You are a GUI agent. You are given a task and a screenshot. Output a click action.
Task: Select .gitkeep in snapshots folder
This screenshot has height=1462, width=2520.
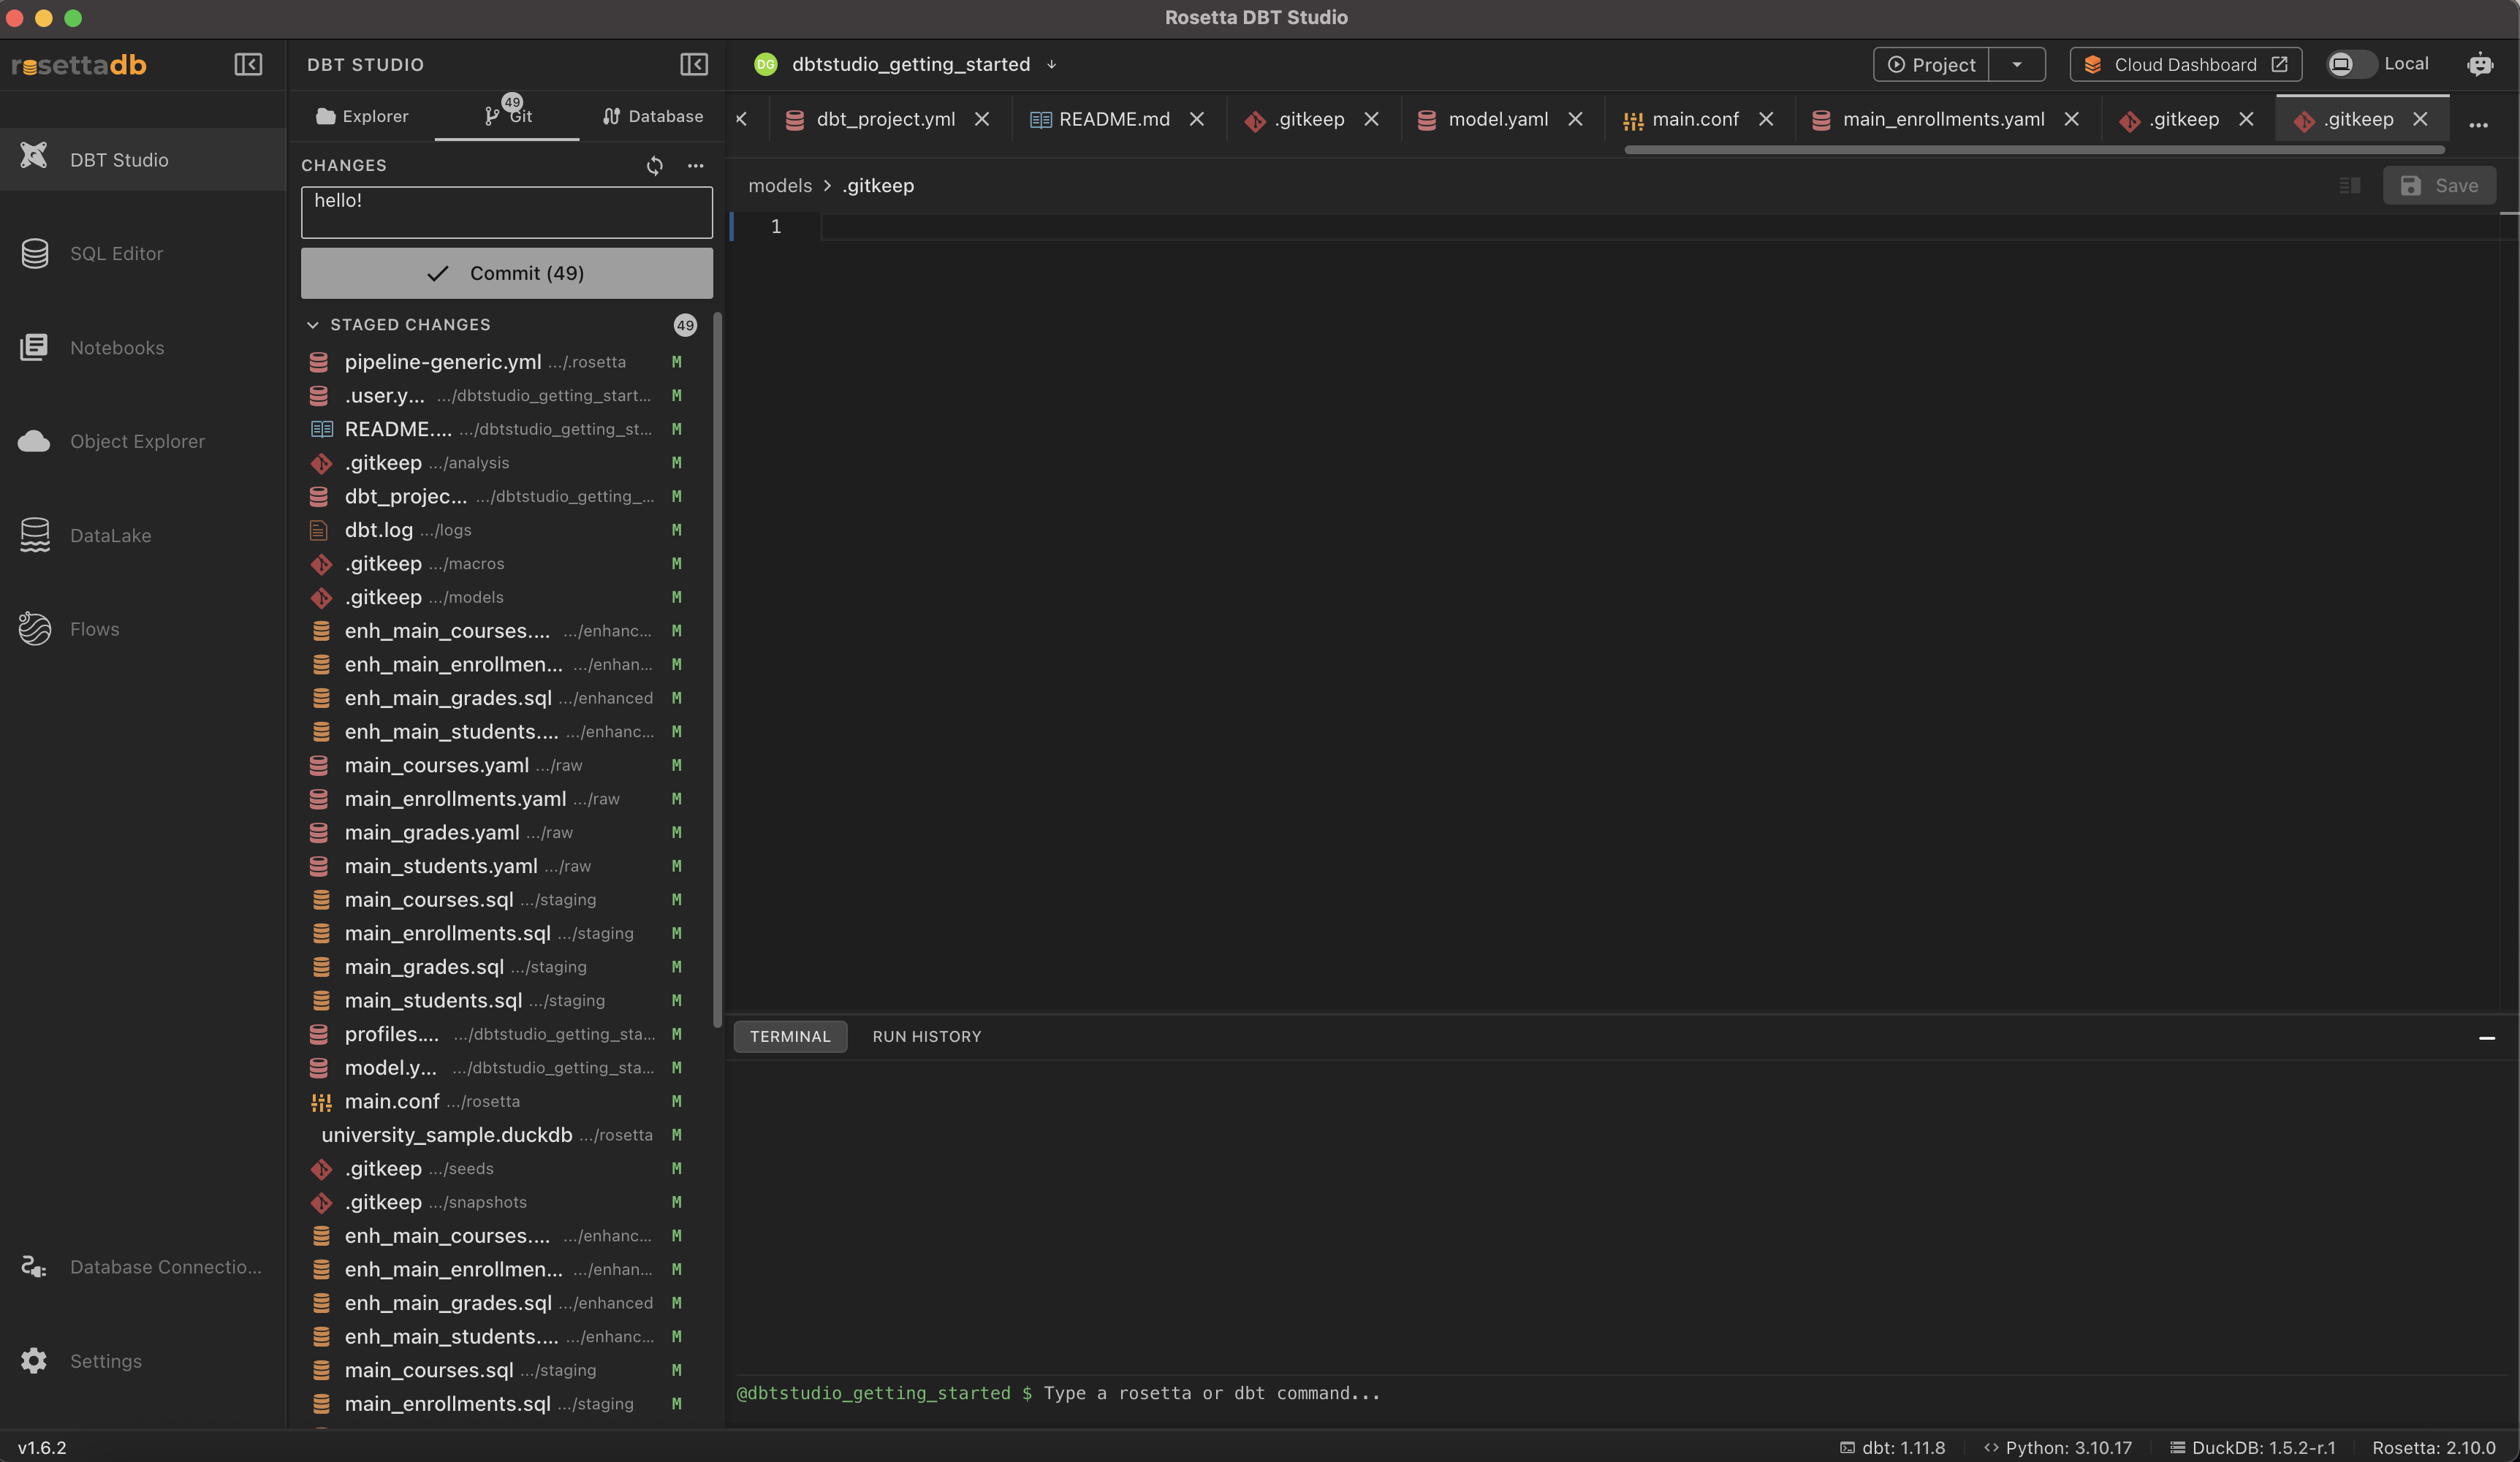(499, 1202)
